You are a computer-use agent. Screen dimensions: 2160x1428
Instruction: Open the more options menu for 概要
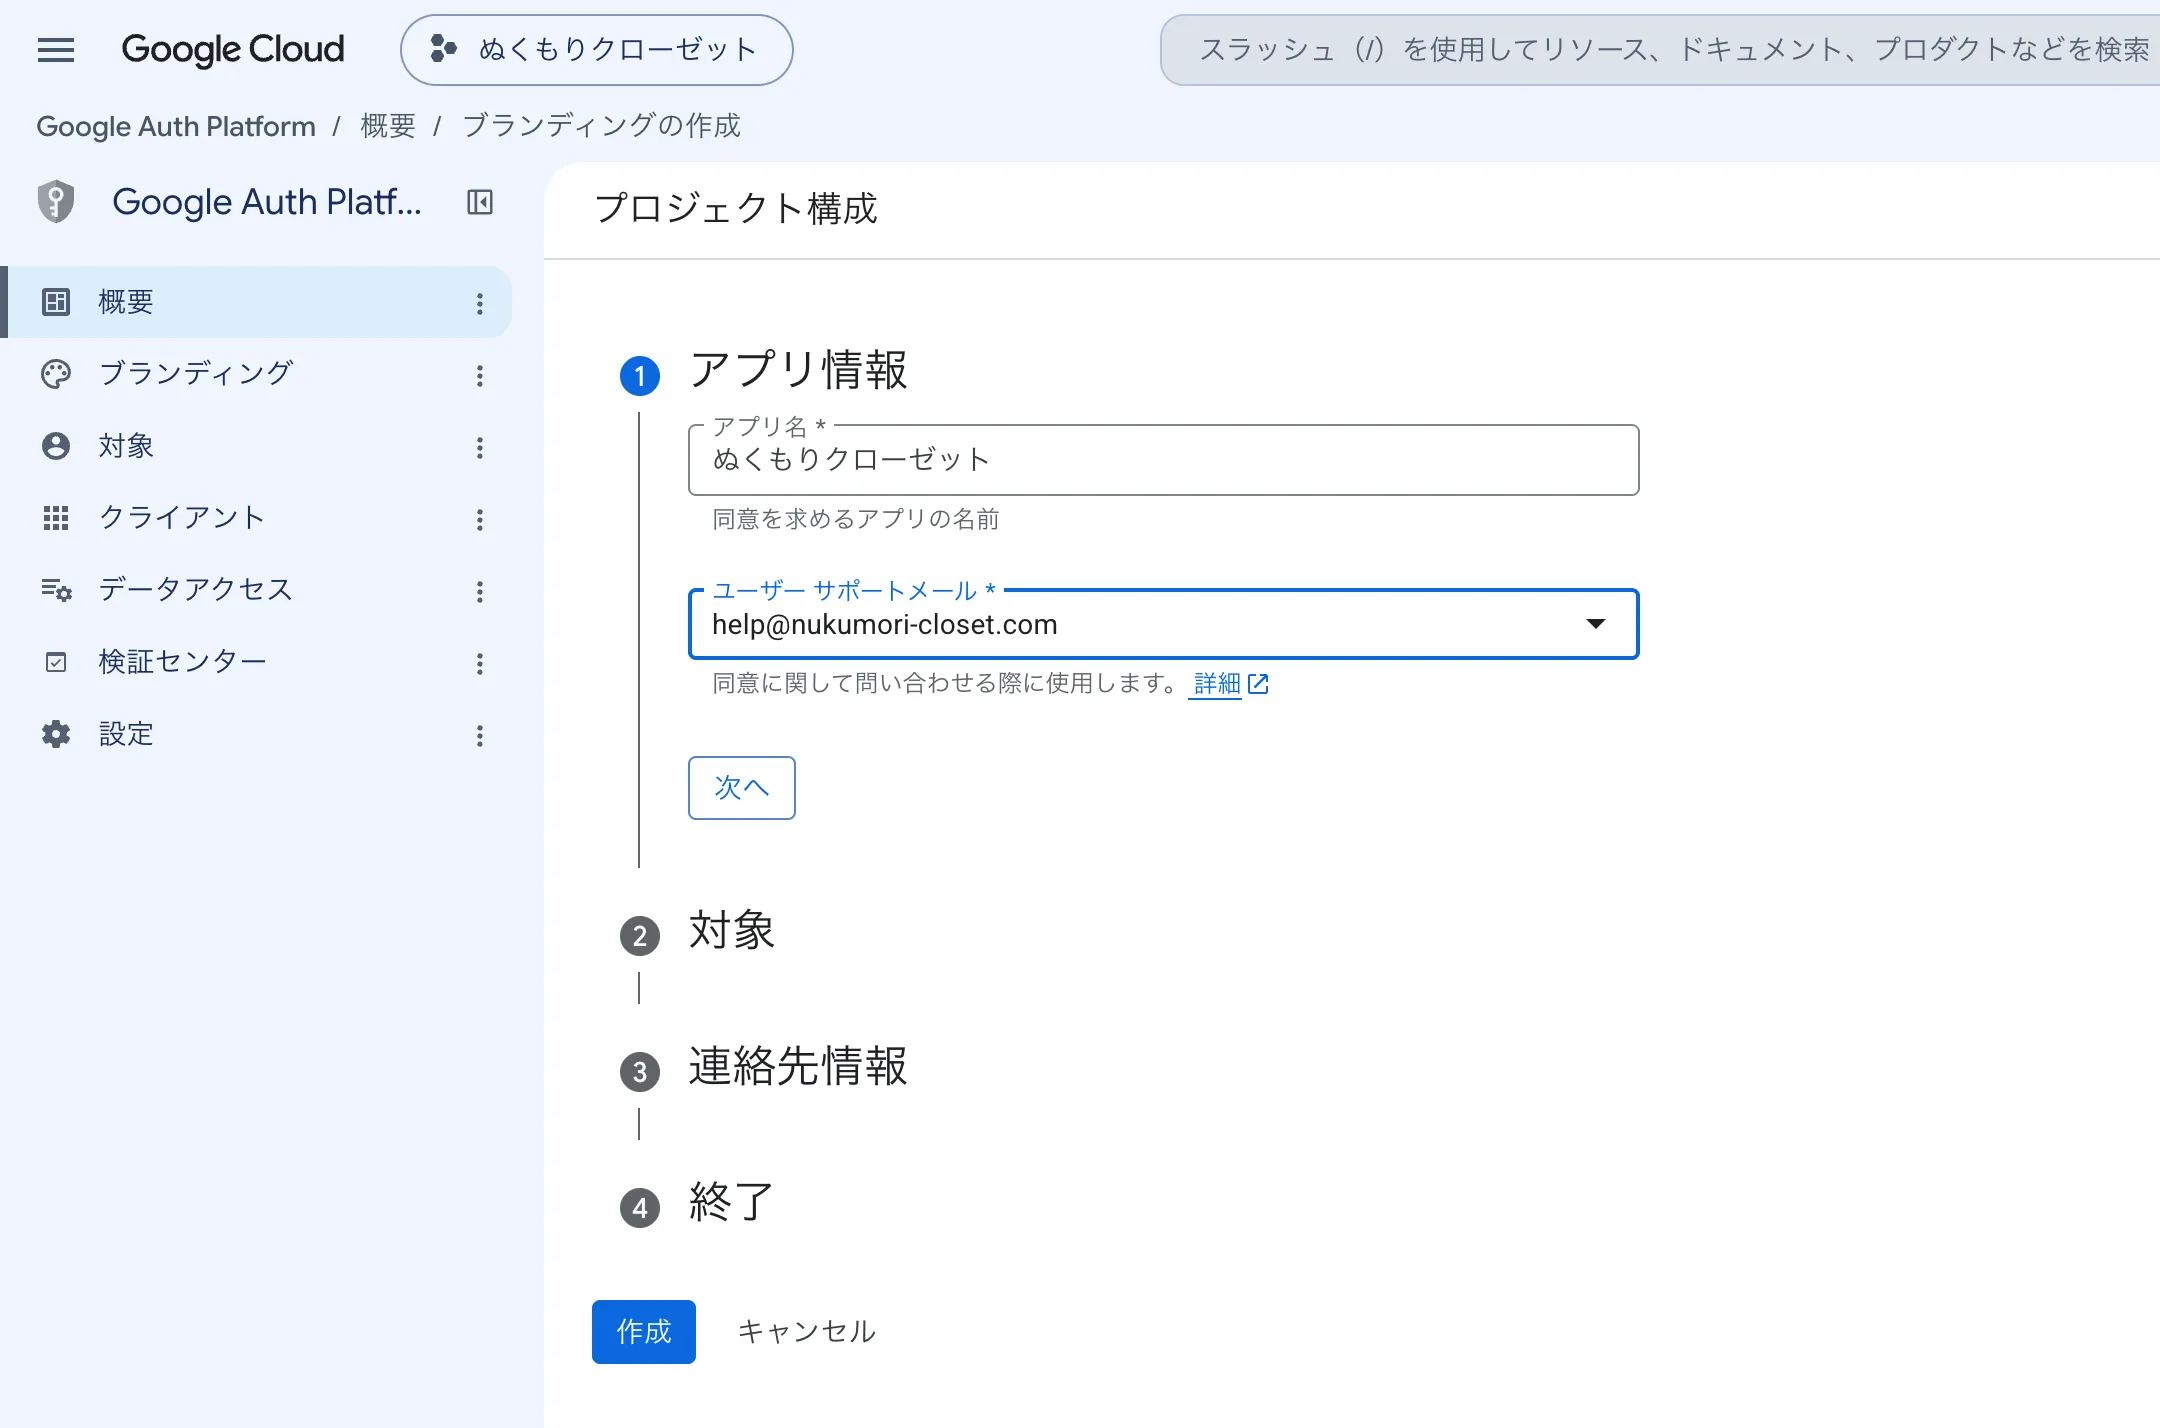click(480, 303)
